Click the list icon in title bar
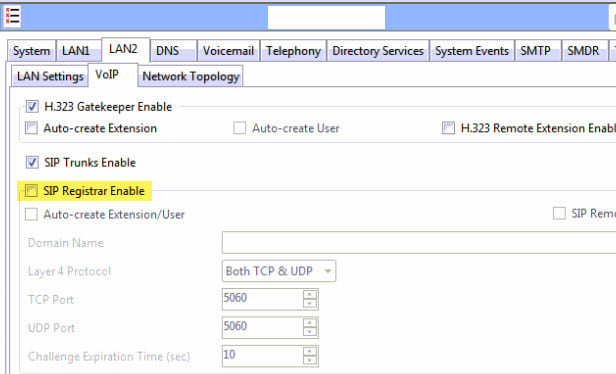616x374 pixels. (x=12, y=17)
